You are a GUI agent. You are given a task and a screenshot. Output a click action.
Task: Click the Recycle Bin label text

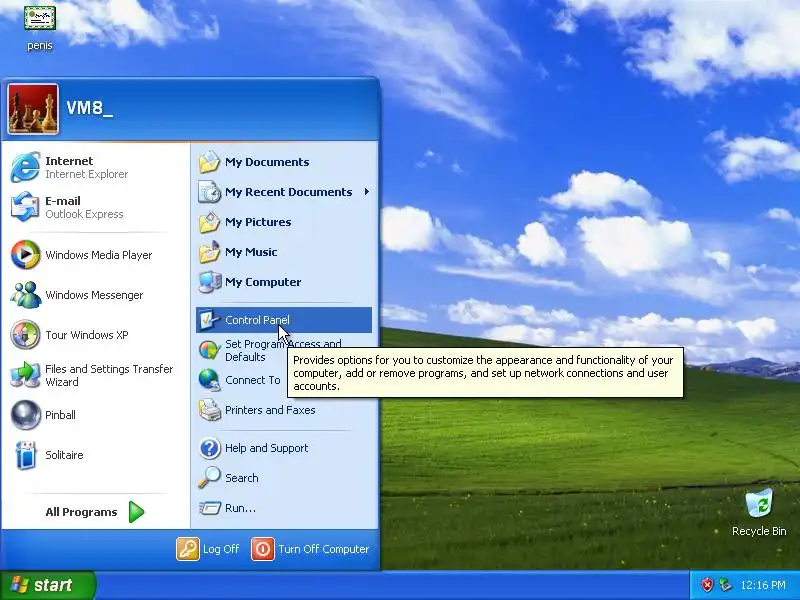[759, 531]
